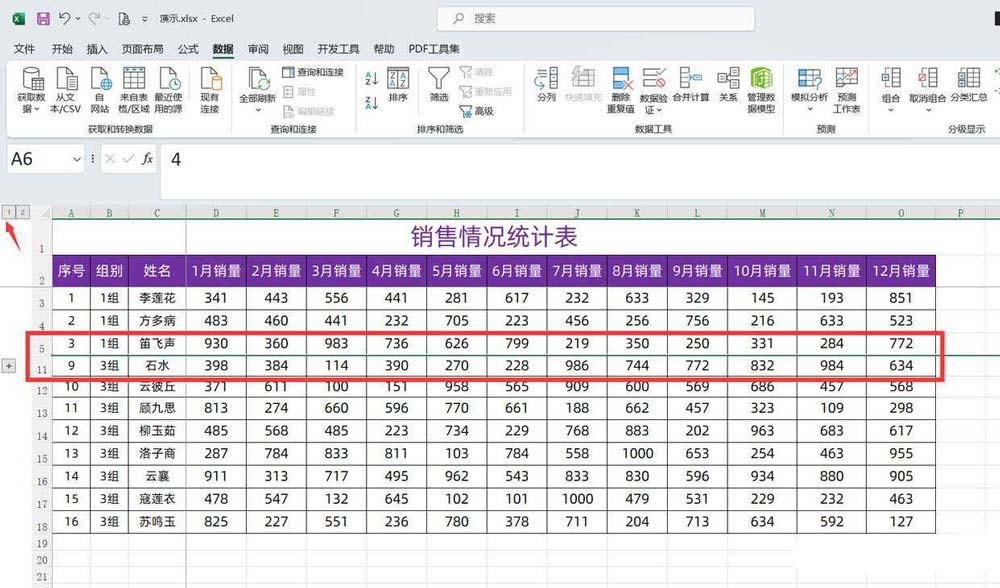Select cell containing 苗飞声
This screenshot has height=588, width=1000.
[157, 345]
